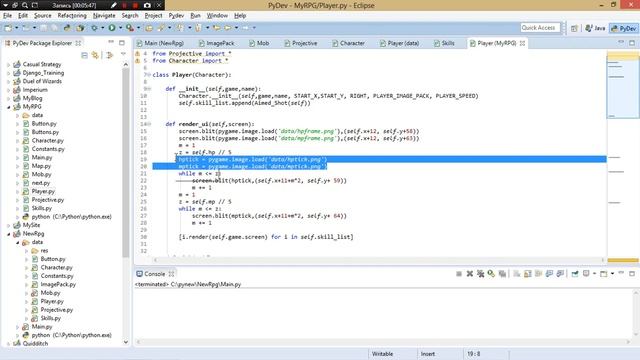This screenshot has height=360, width=640.
Task: Click the recorder magnifier icon
Action: click(x=25, y=5)
